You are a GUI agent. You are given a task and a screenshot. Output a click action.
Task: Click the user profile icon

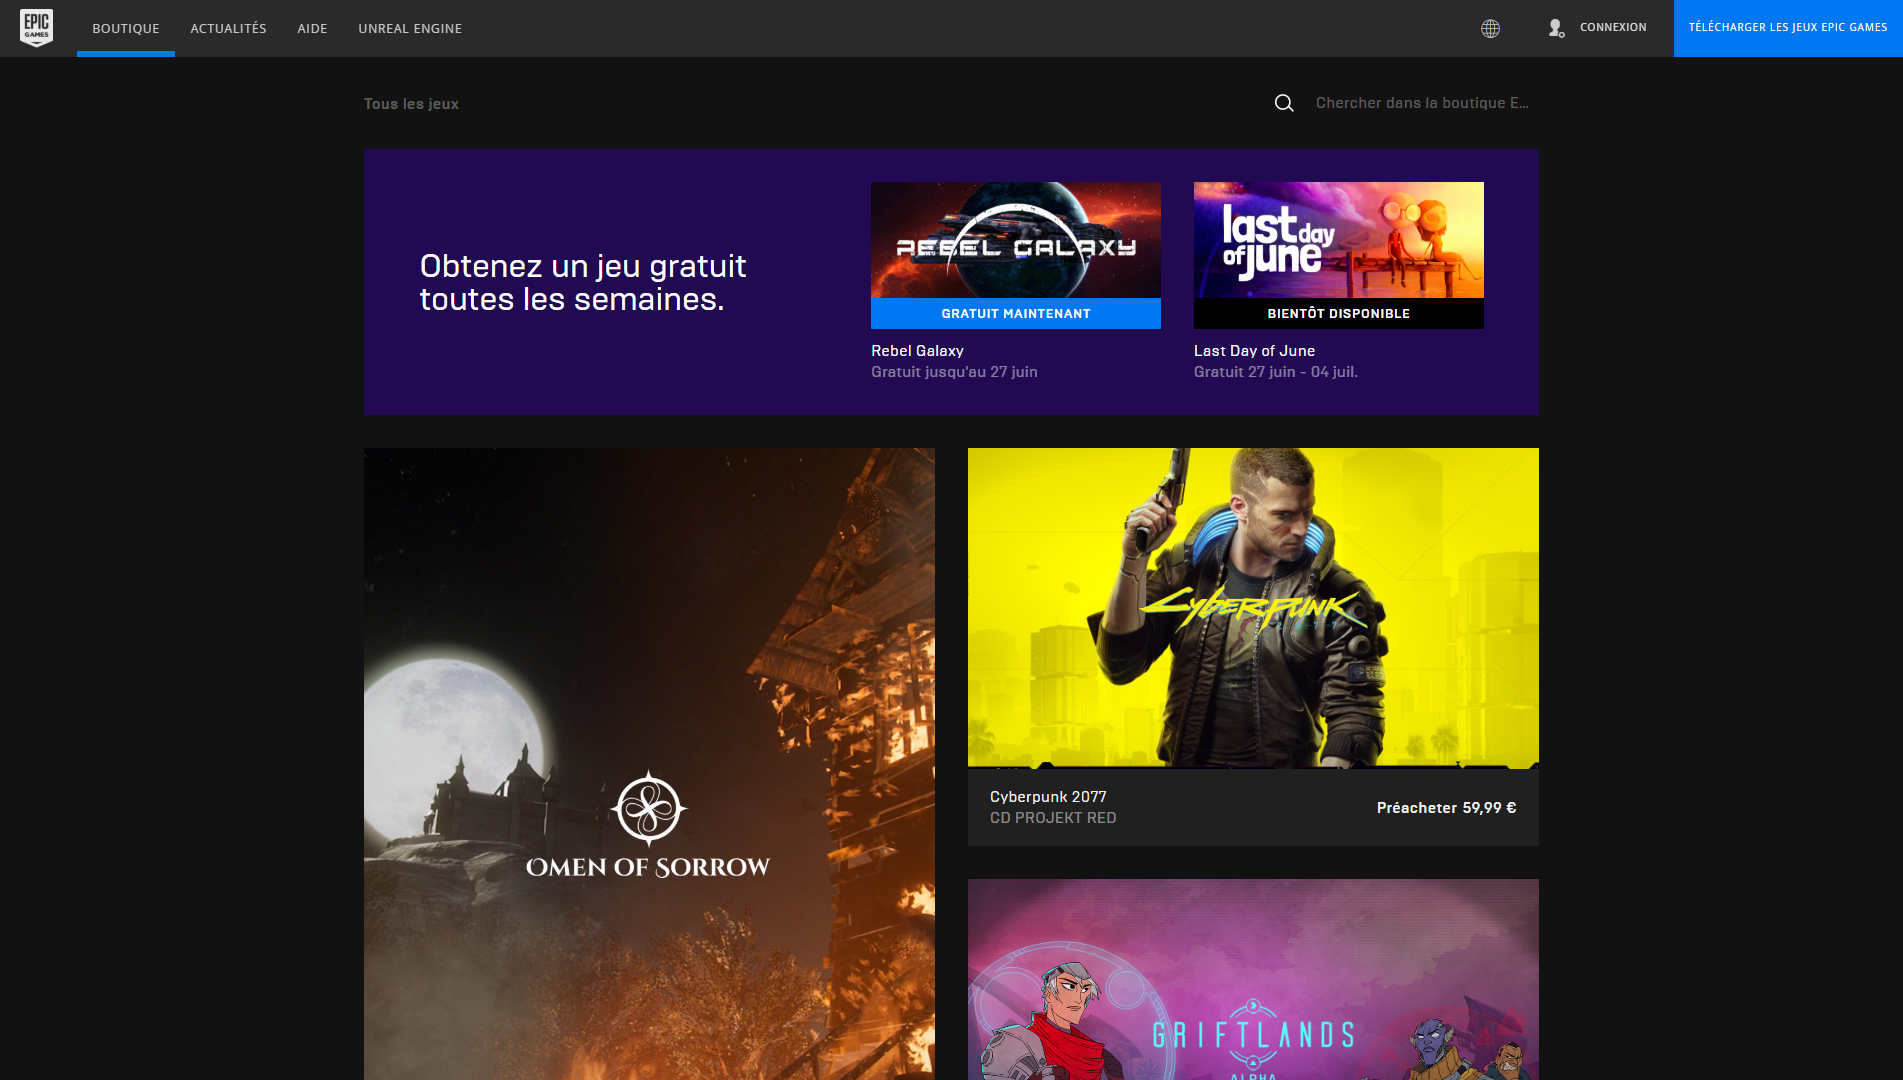pos(1556,28)
